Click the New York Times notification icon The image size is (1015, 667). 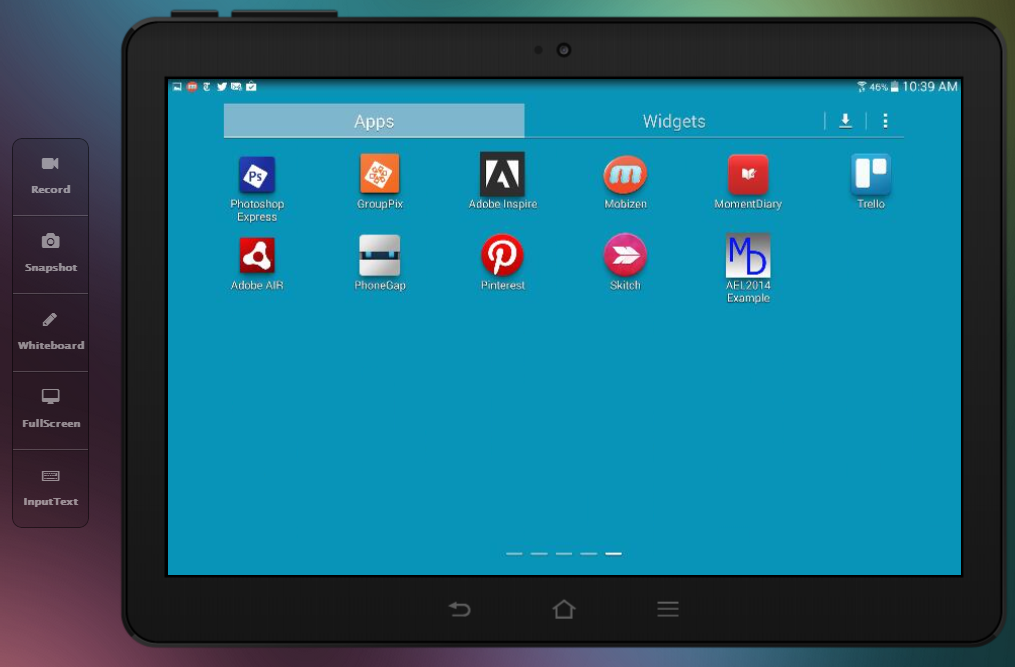tap(206, 86)
